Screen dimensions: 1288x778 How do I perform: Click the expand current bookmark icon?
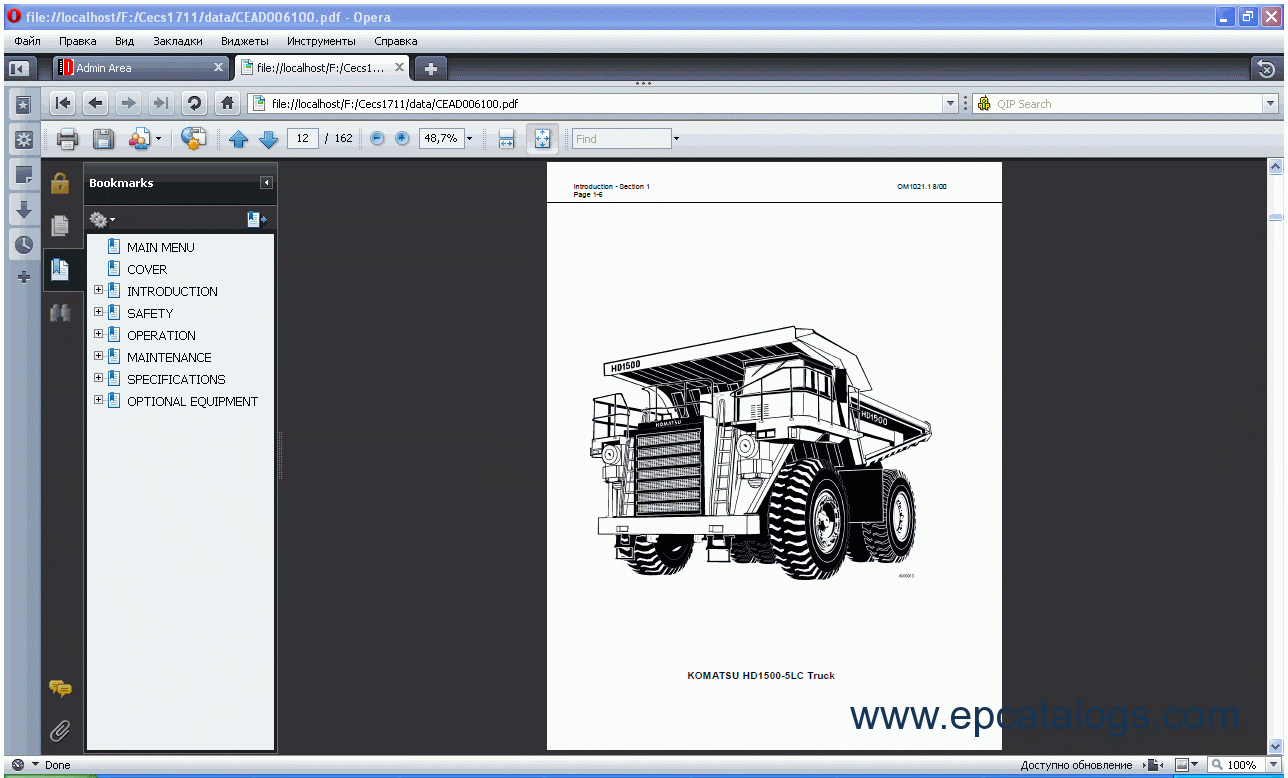point(257,219)
